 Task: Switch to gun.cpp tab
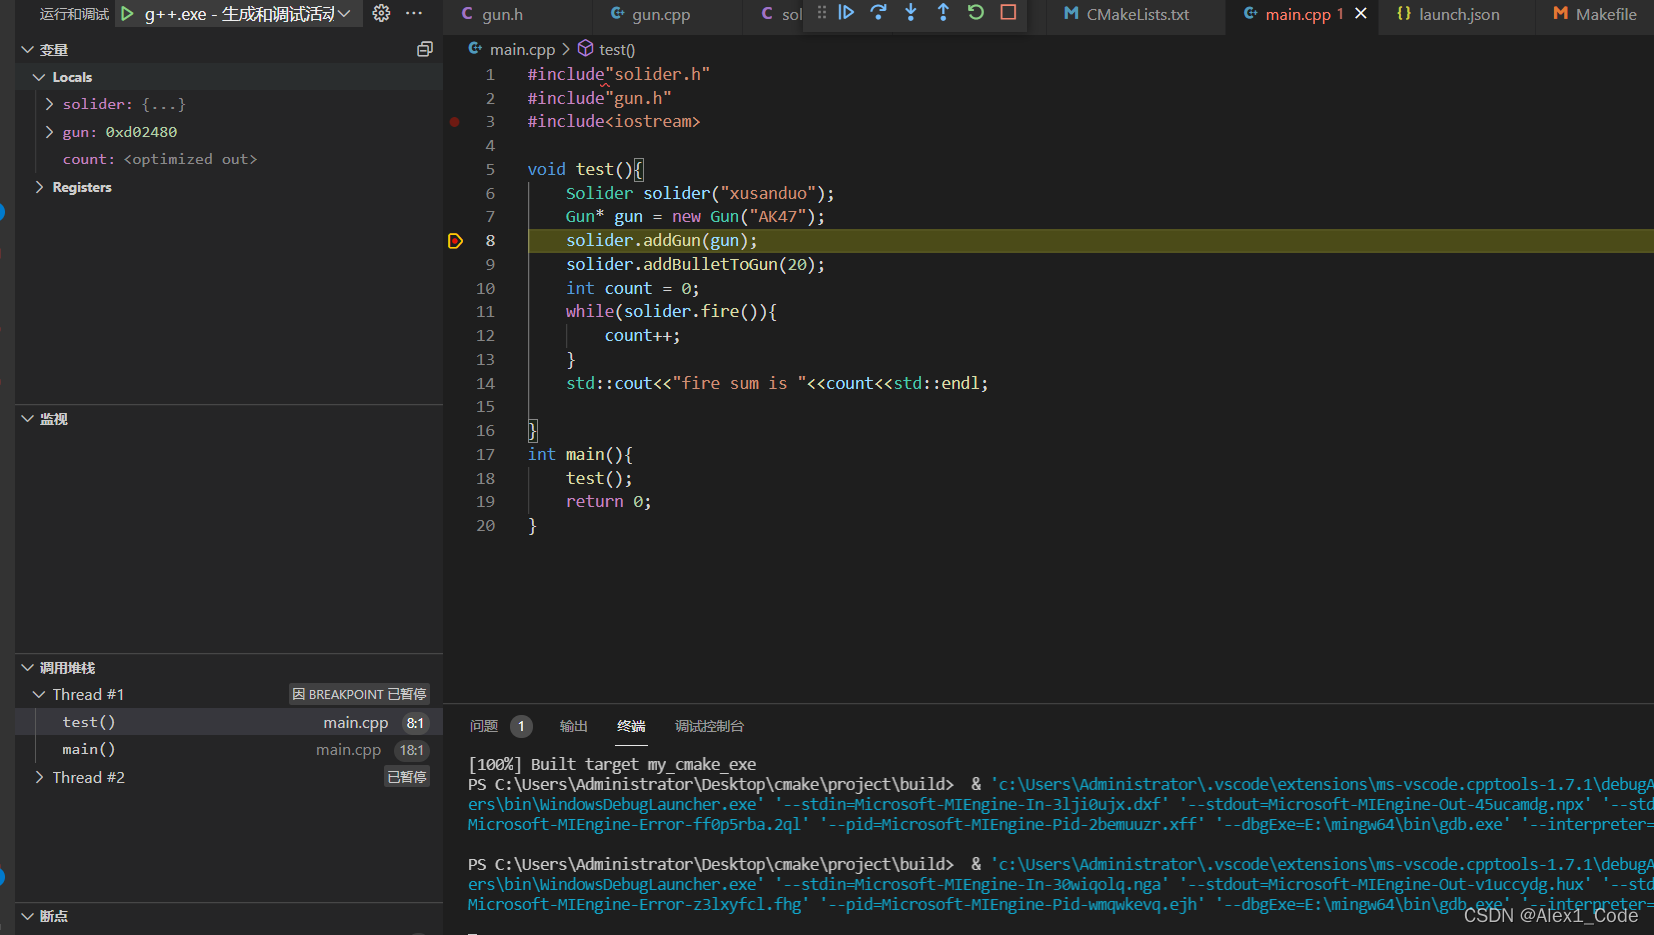pyautogui.click(x=669, y=15)
